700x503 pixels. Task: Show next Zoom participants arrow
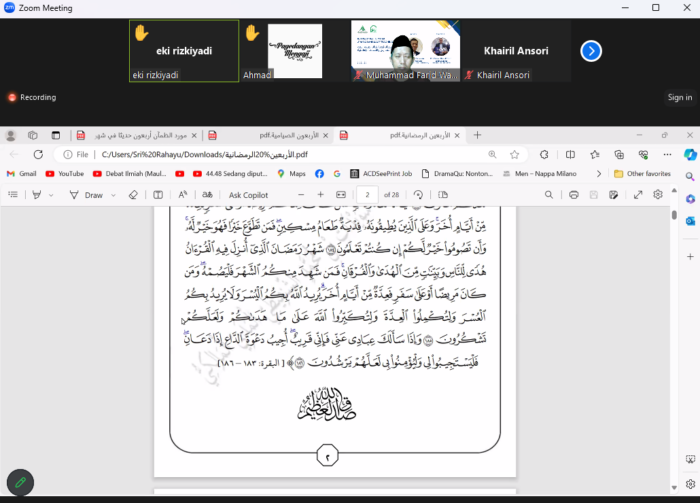coord(591,51)
